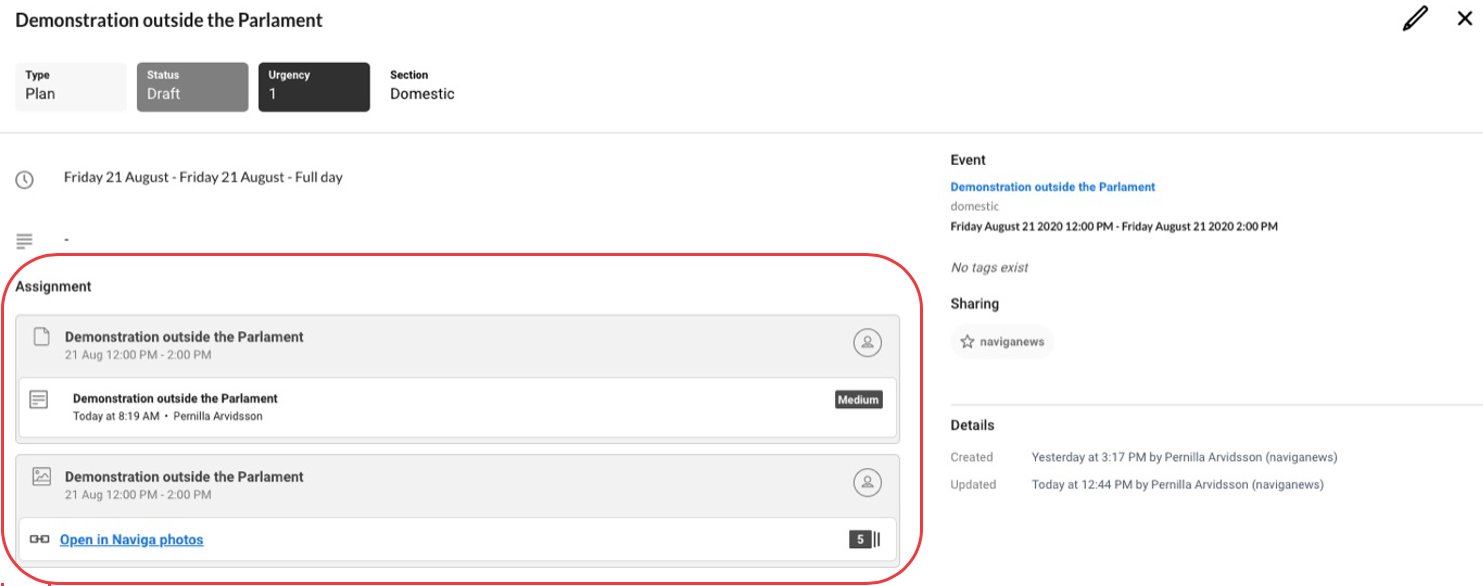Viewport: 1483px width, 586px height.
Task: Open the Demonstration event link
Action: (x=1052, y=187)
